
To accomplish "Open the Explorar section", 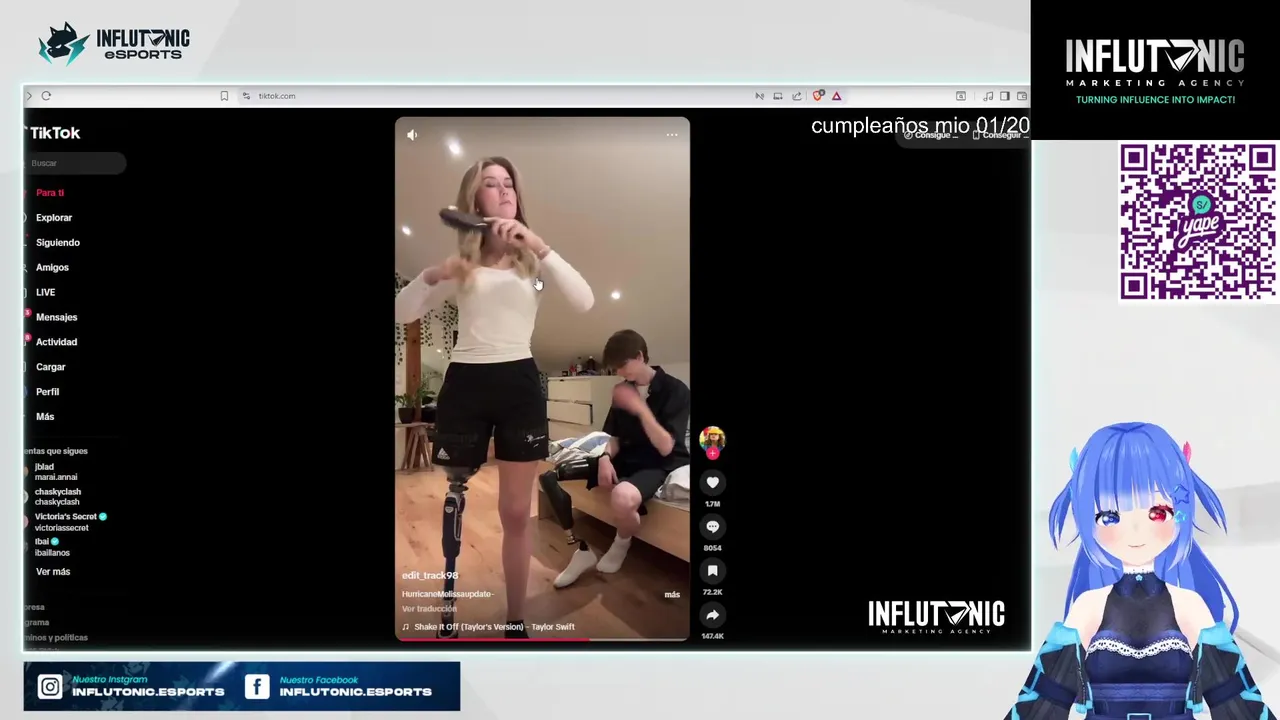I will [x=54, y=218].
